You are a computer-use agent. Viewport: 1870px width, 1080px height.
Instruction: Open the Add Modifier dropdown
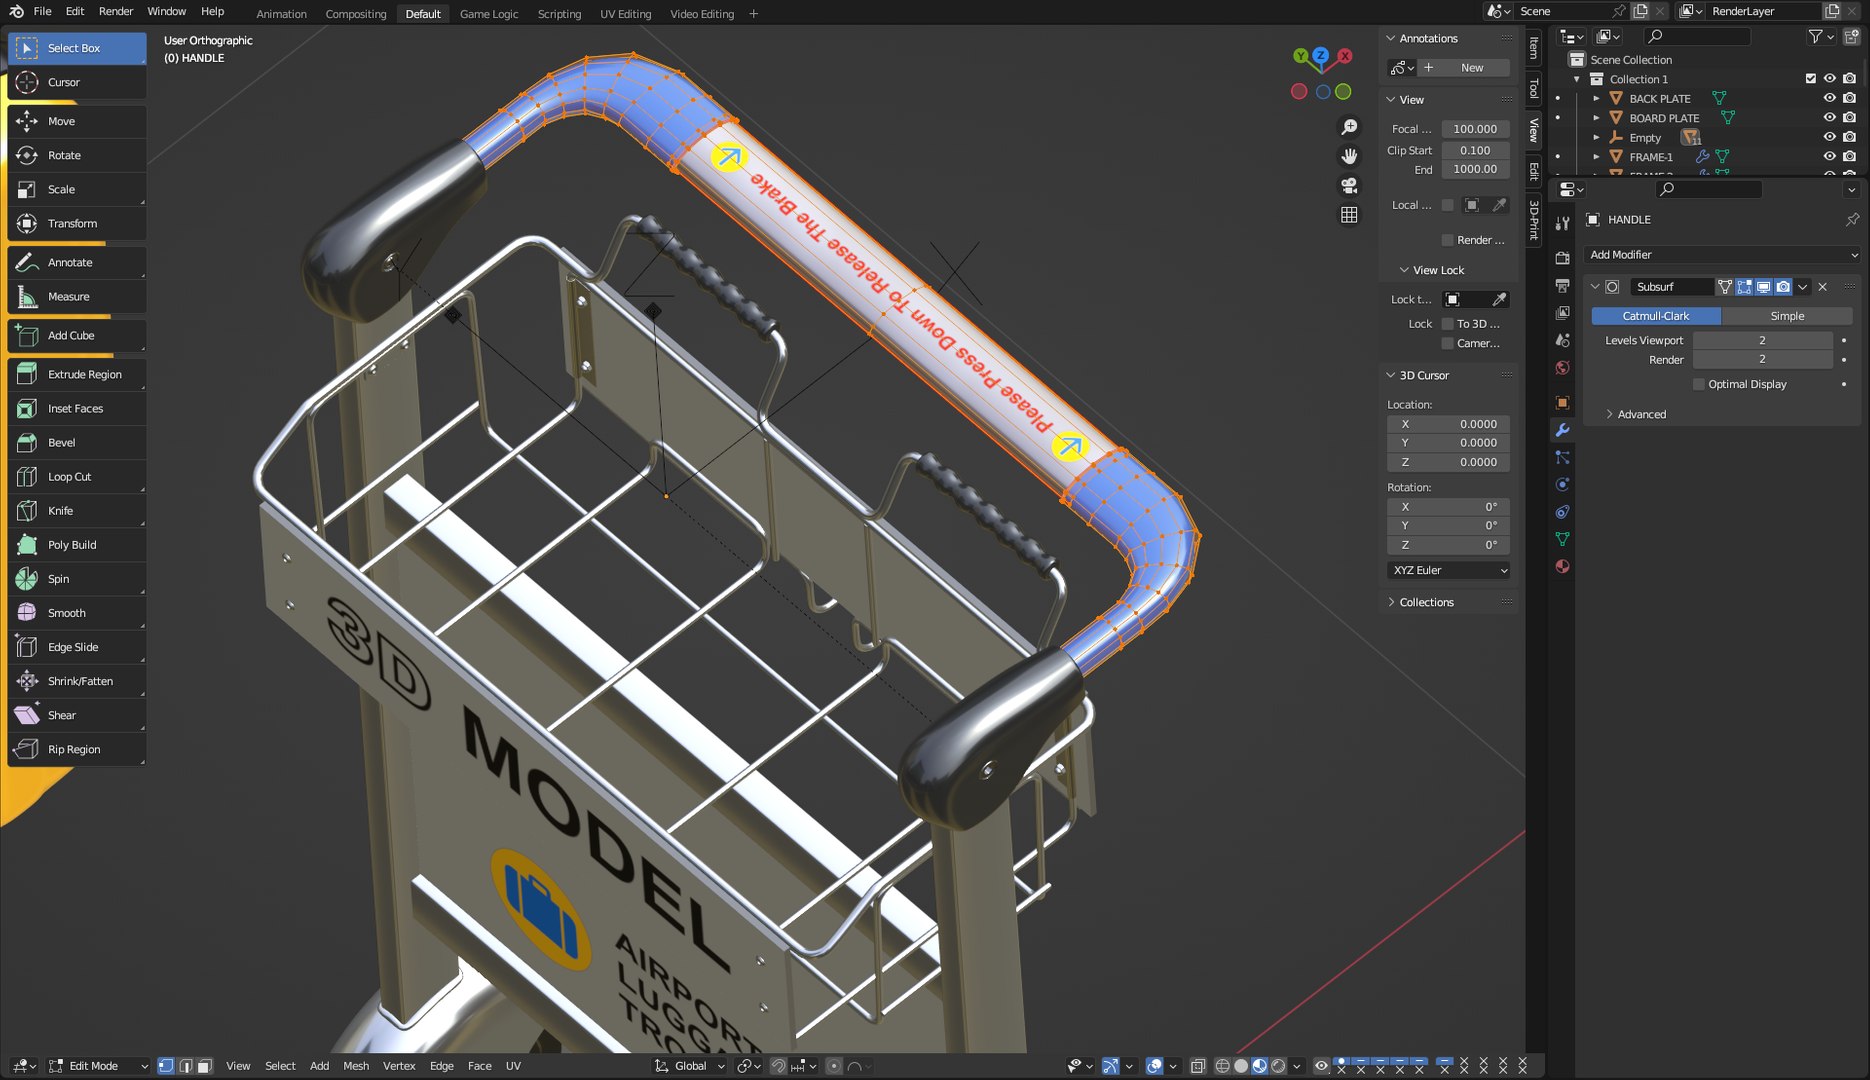1722,255
